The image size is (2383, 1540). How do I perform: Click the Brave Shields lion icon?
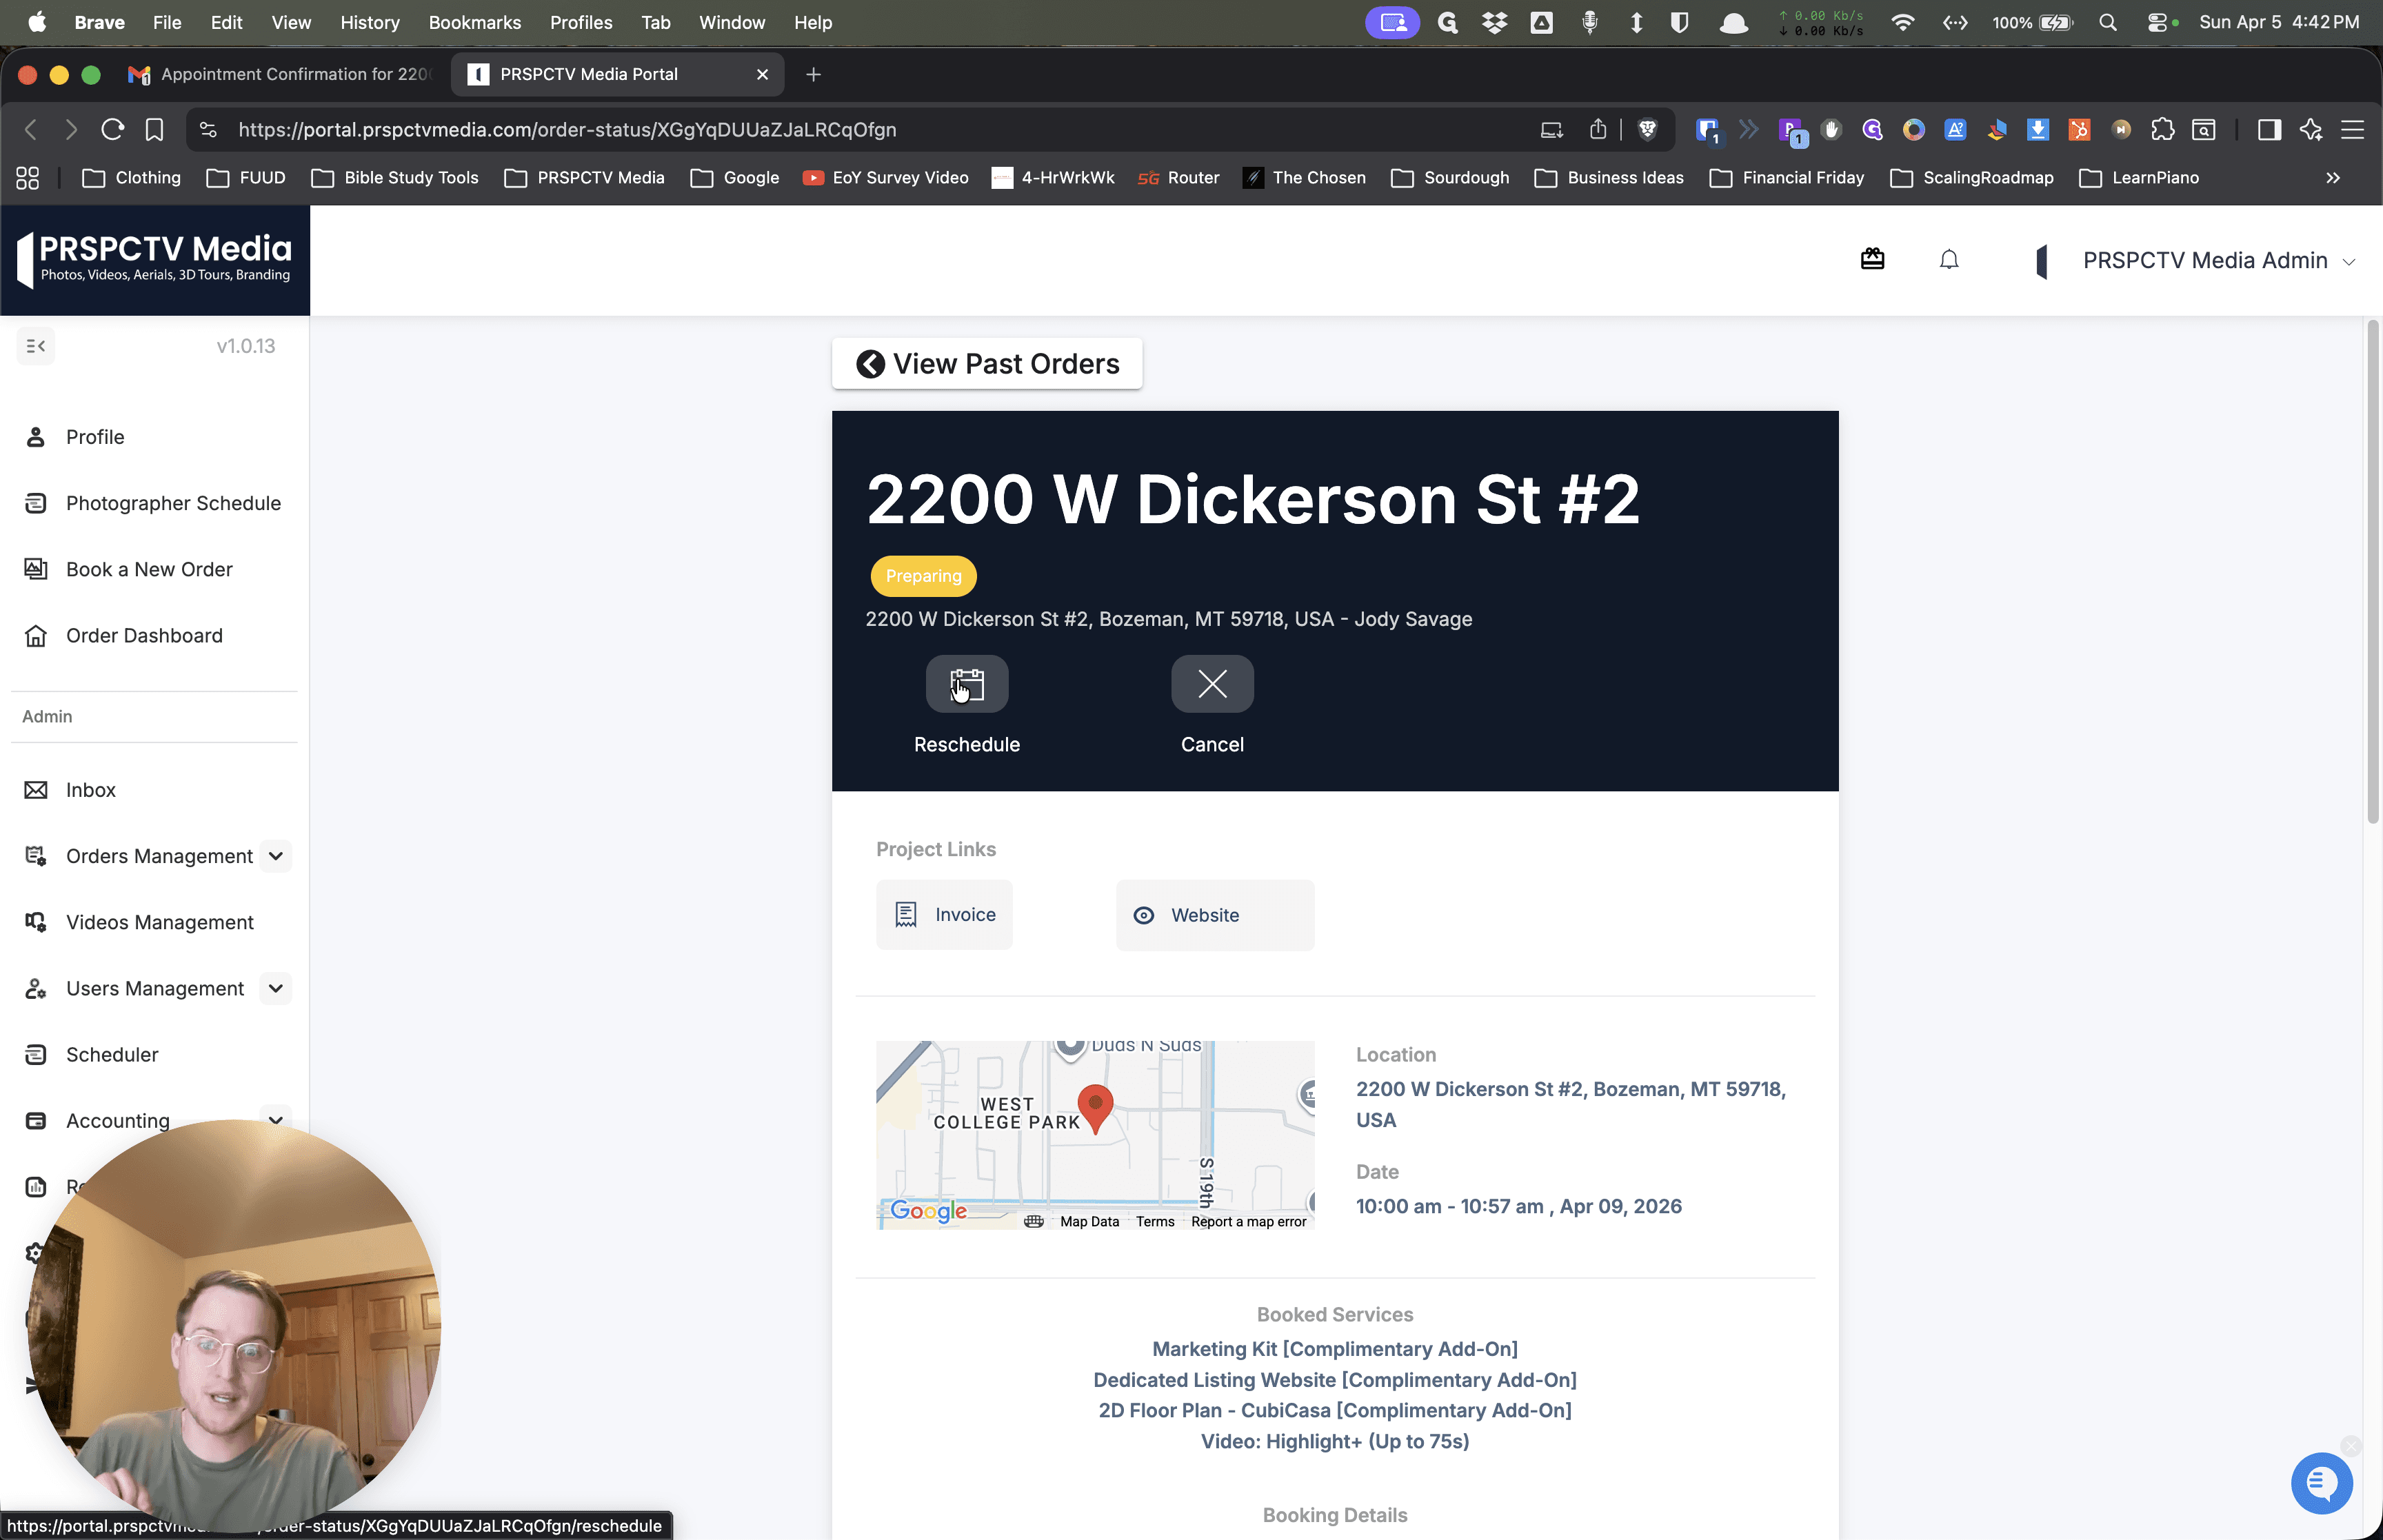tap(1647, 129)
